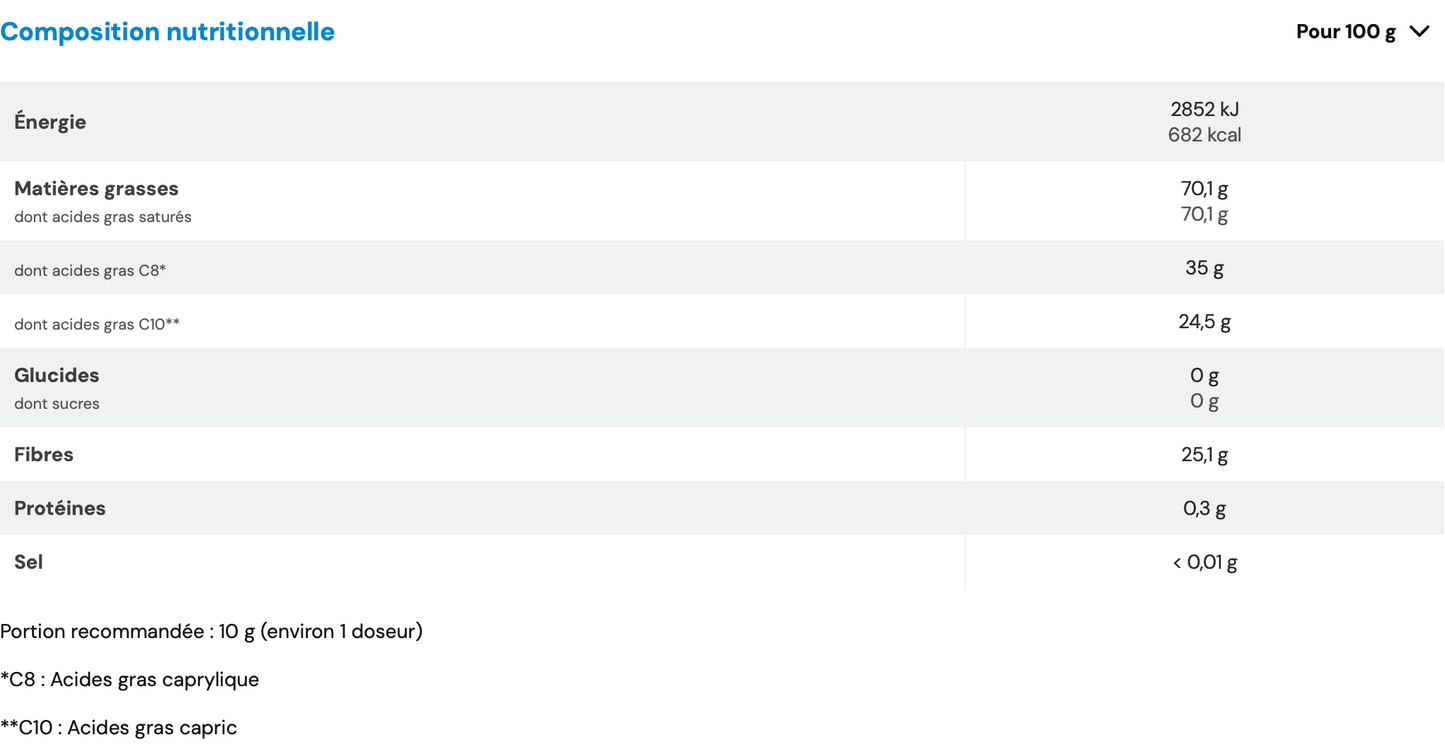Select the Glucides row label
1445x747 pixels.
pos(57,375)
